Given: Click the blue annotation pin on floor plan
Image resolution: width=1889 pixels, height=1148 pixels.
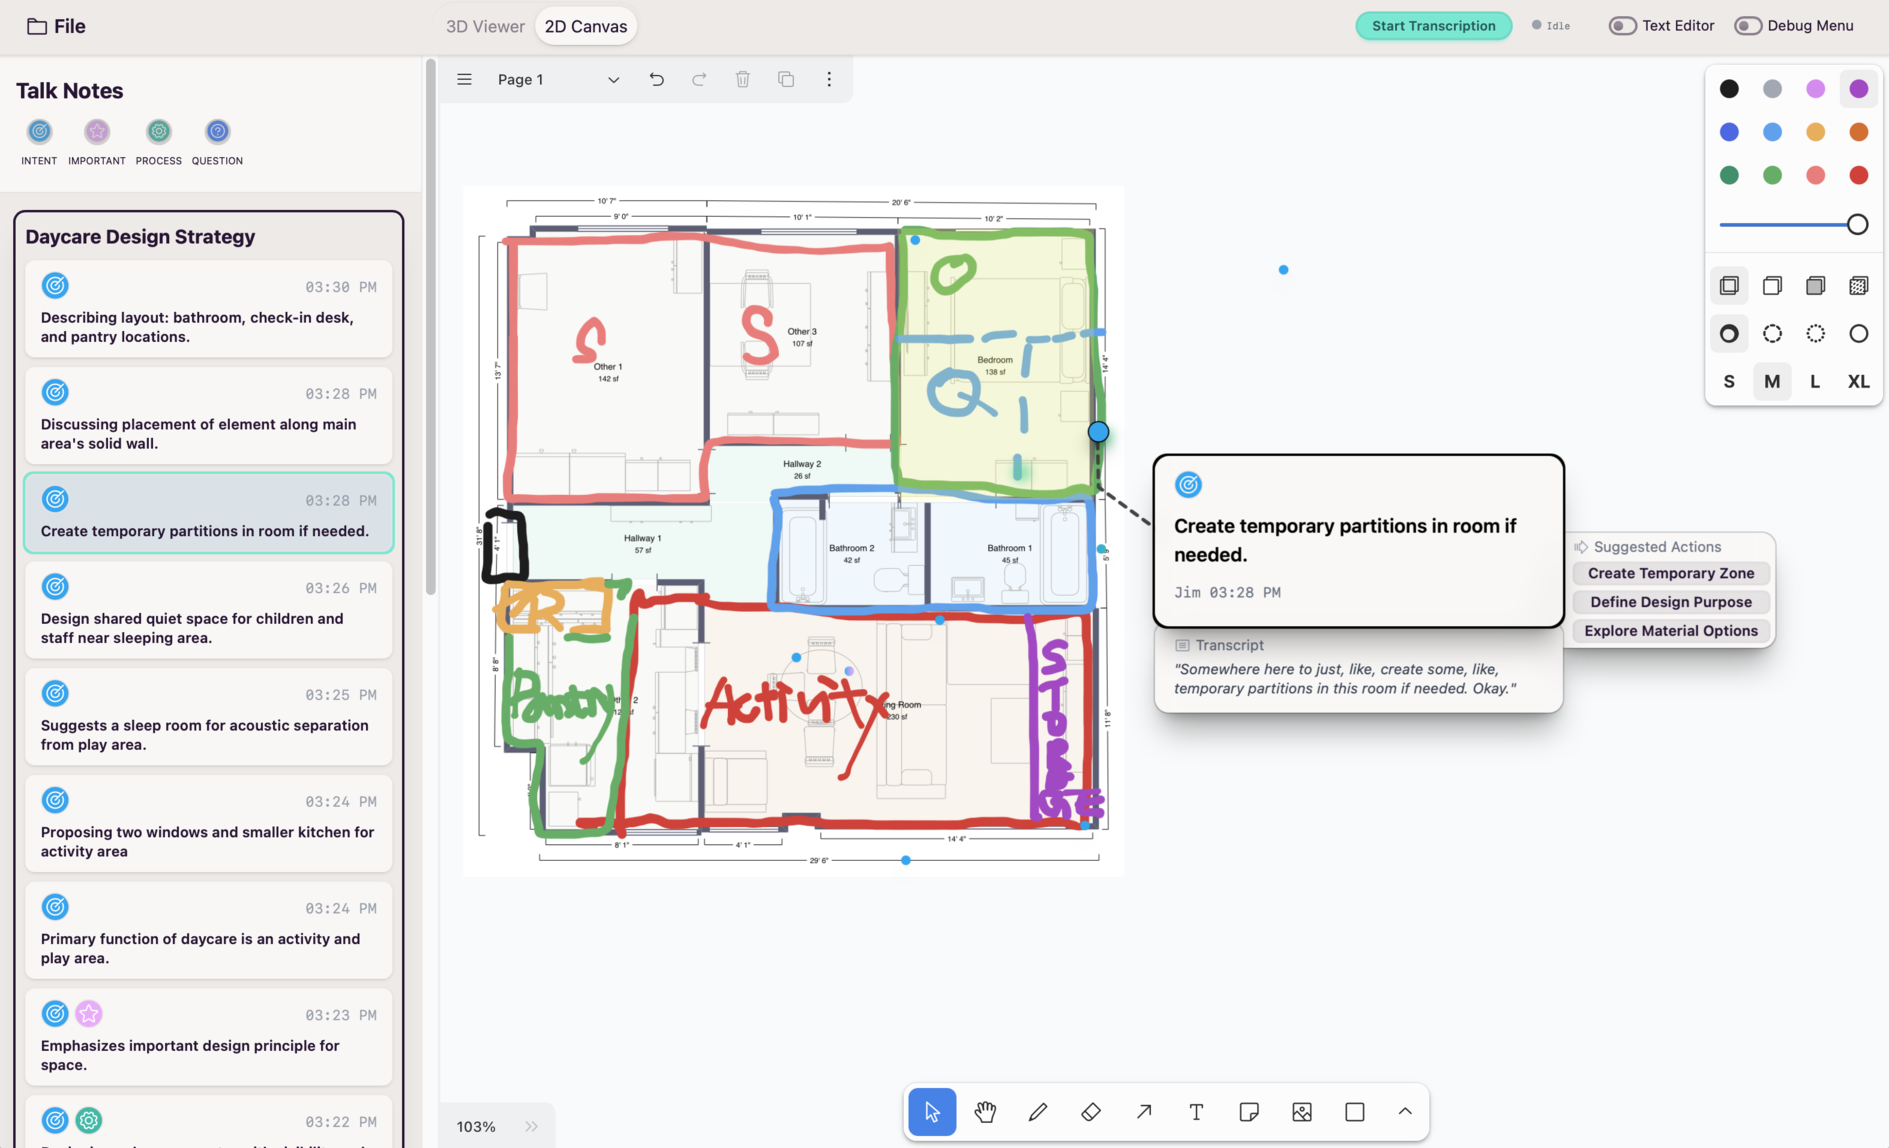Looking at the screenshot, I should pos(1098,432).
